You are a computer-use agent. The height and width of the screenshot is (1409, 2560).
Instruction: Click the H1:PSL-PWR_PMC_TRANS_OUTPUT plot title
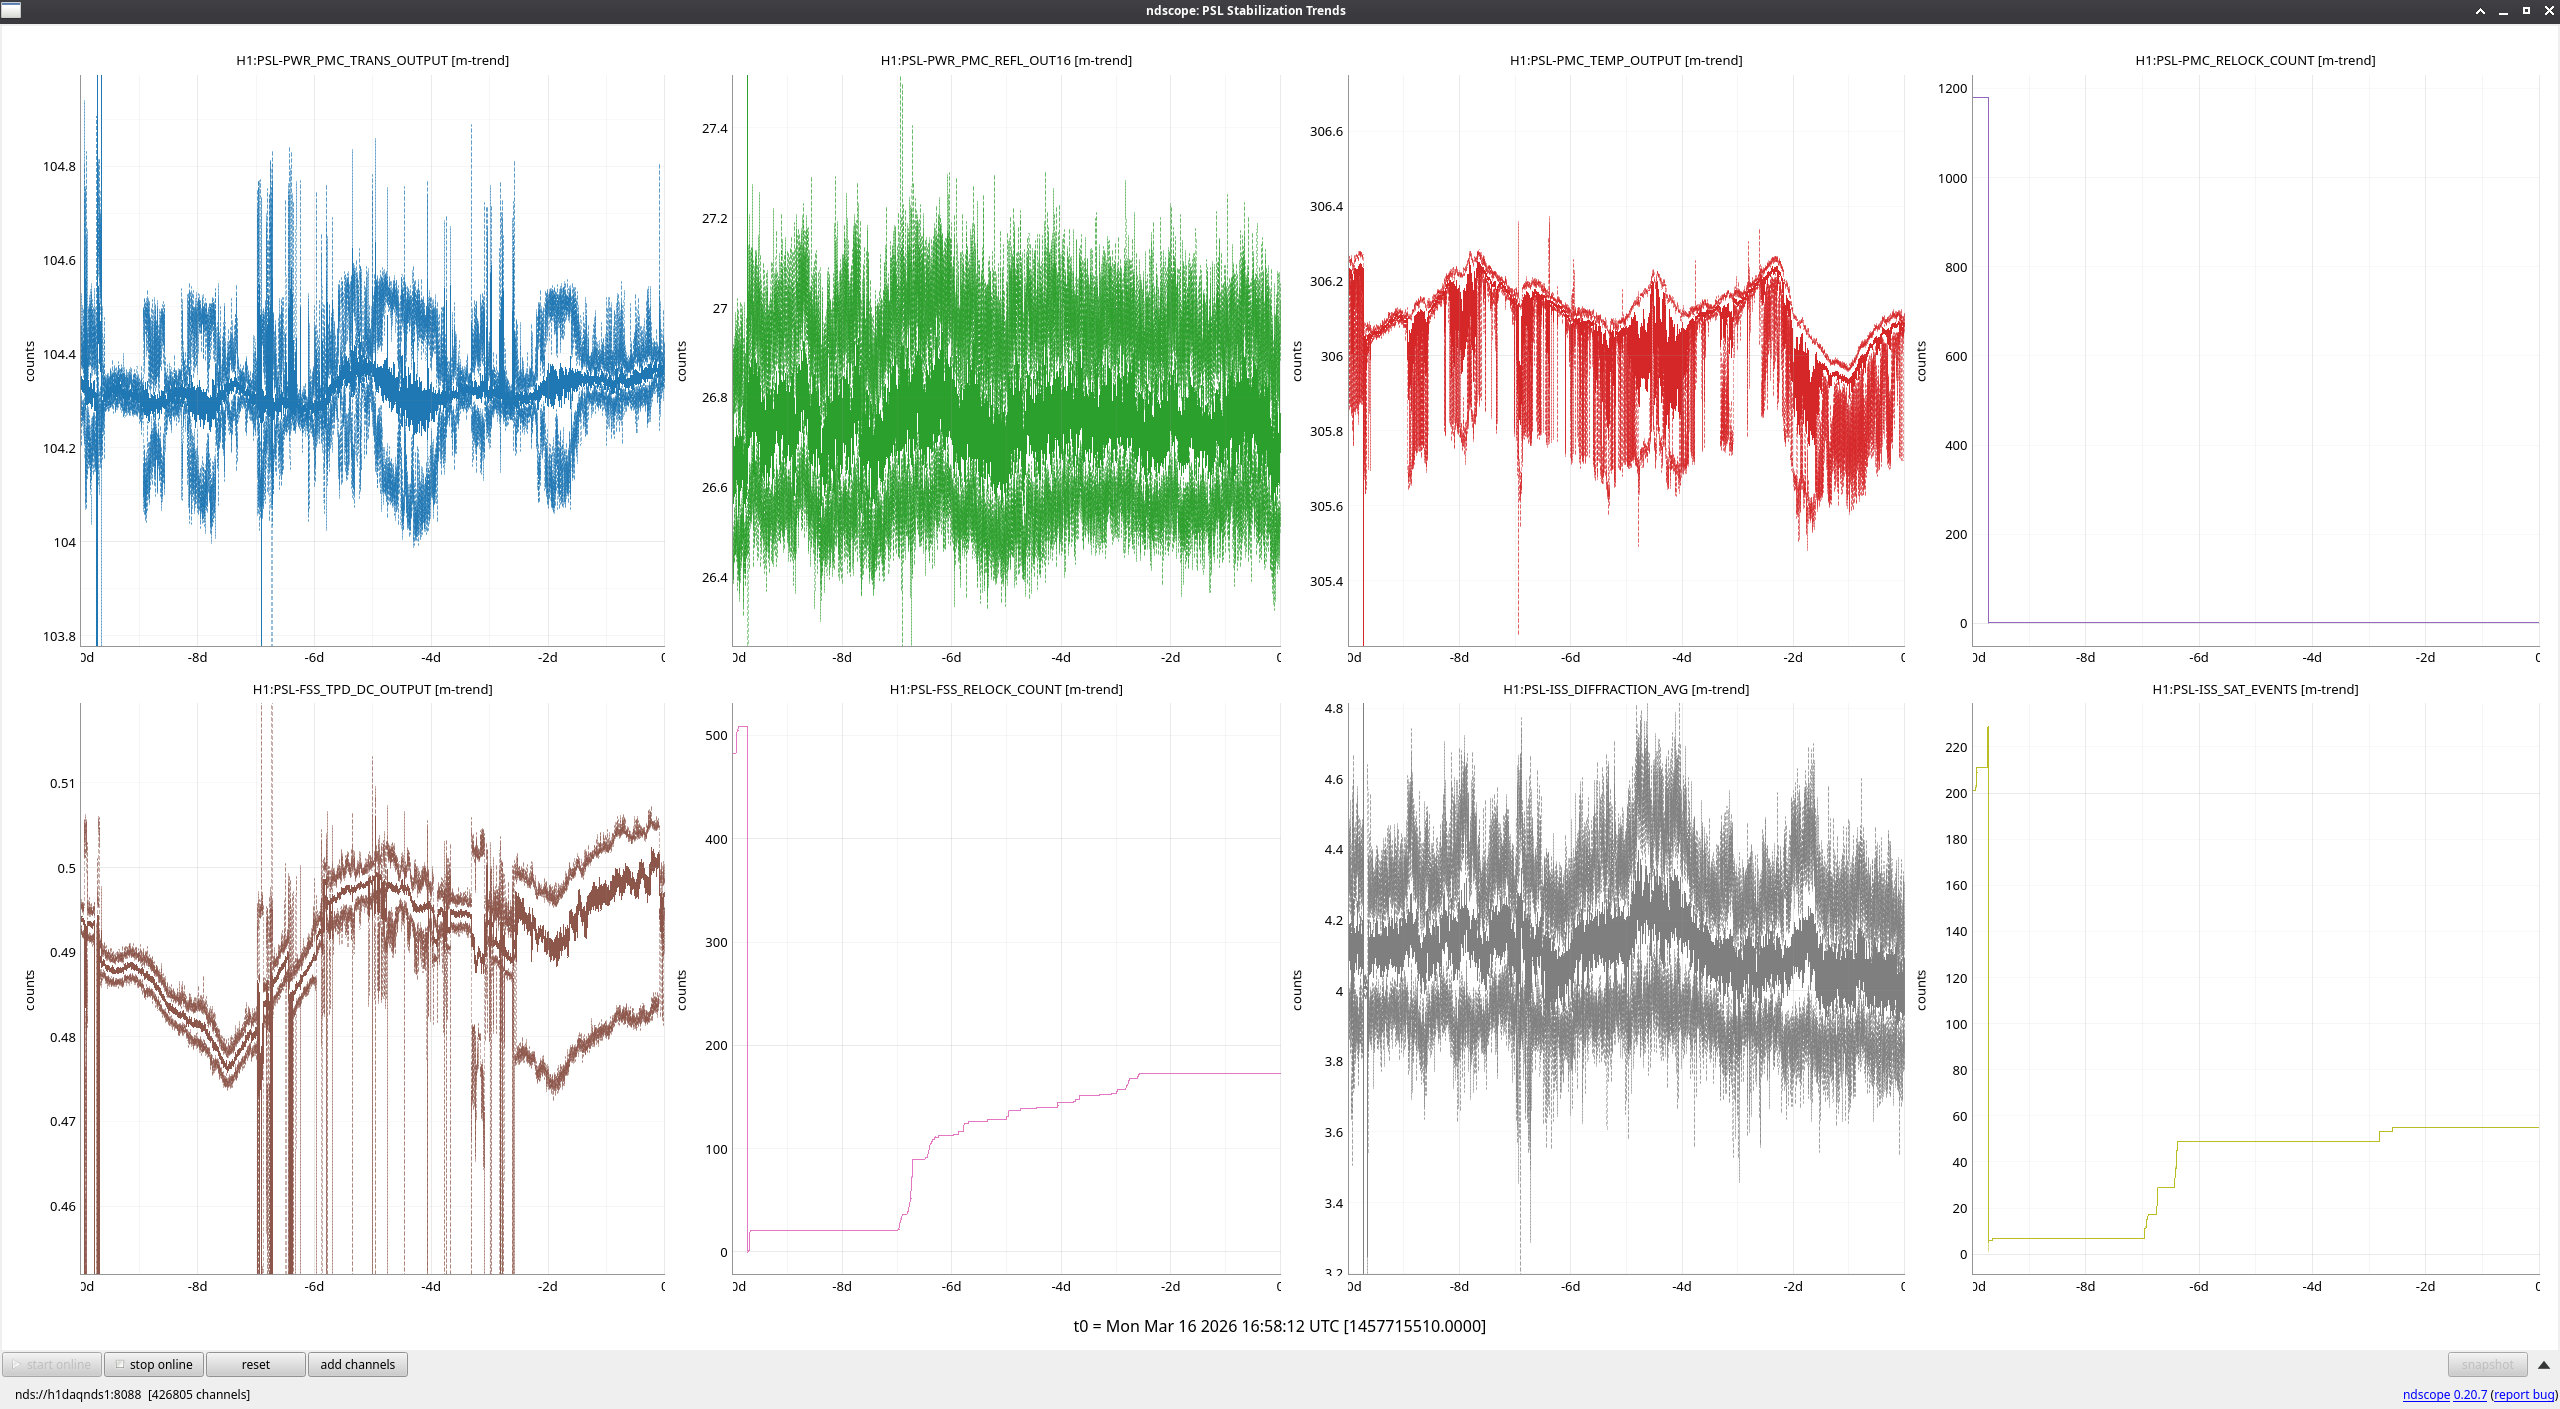coord(372,60)
